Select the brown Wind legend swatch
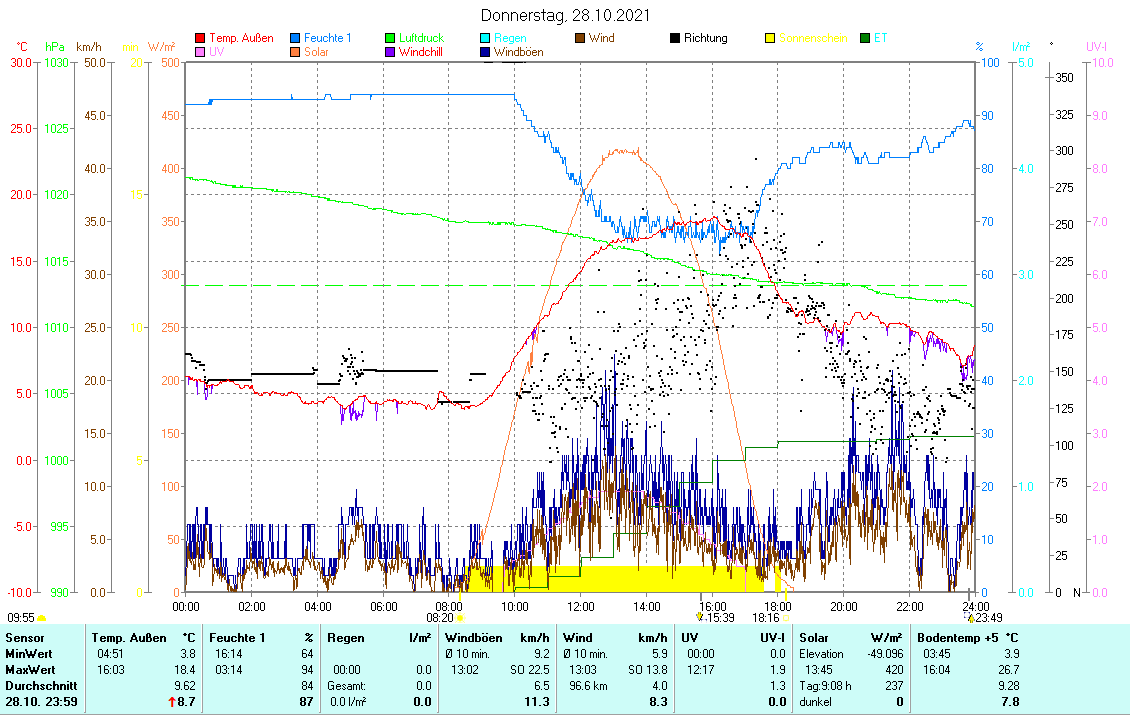 click(x=580, y=38)
